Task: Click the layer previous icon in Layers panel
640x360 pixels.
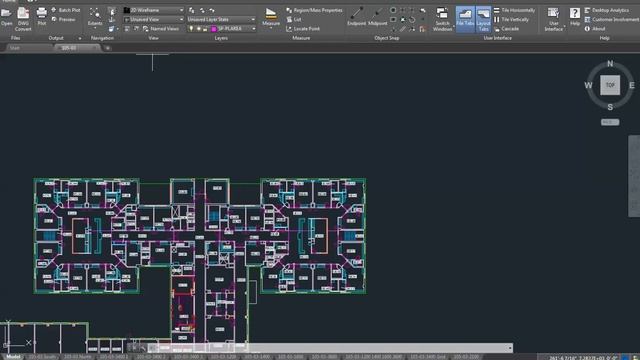Action: tap(212, 10)
